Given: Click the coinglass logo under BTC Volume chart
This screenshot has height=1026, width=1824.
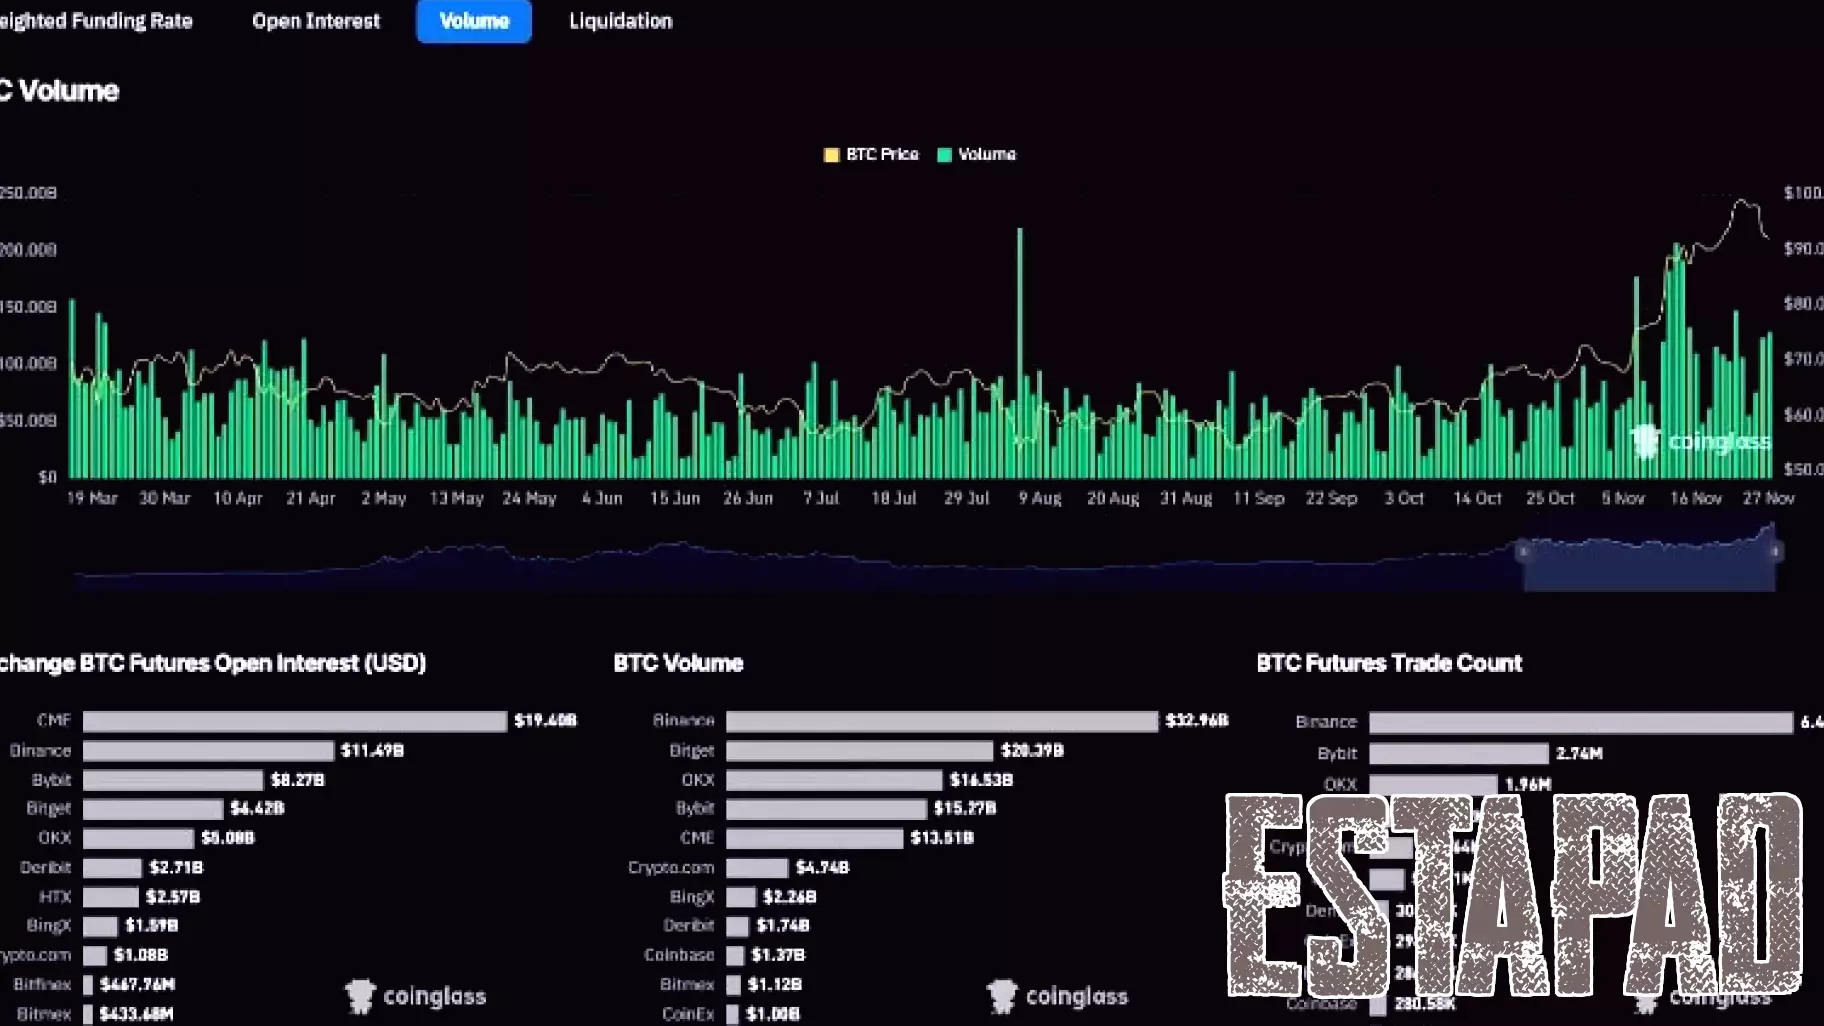Looking at the screenshot, I should (1057, 996).
